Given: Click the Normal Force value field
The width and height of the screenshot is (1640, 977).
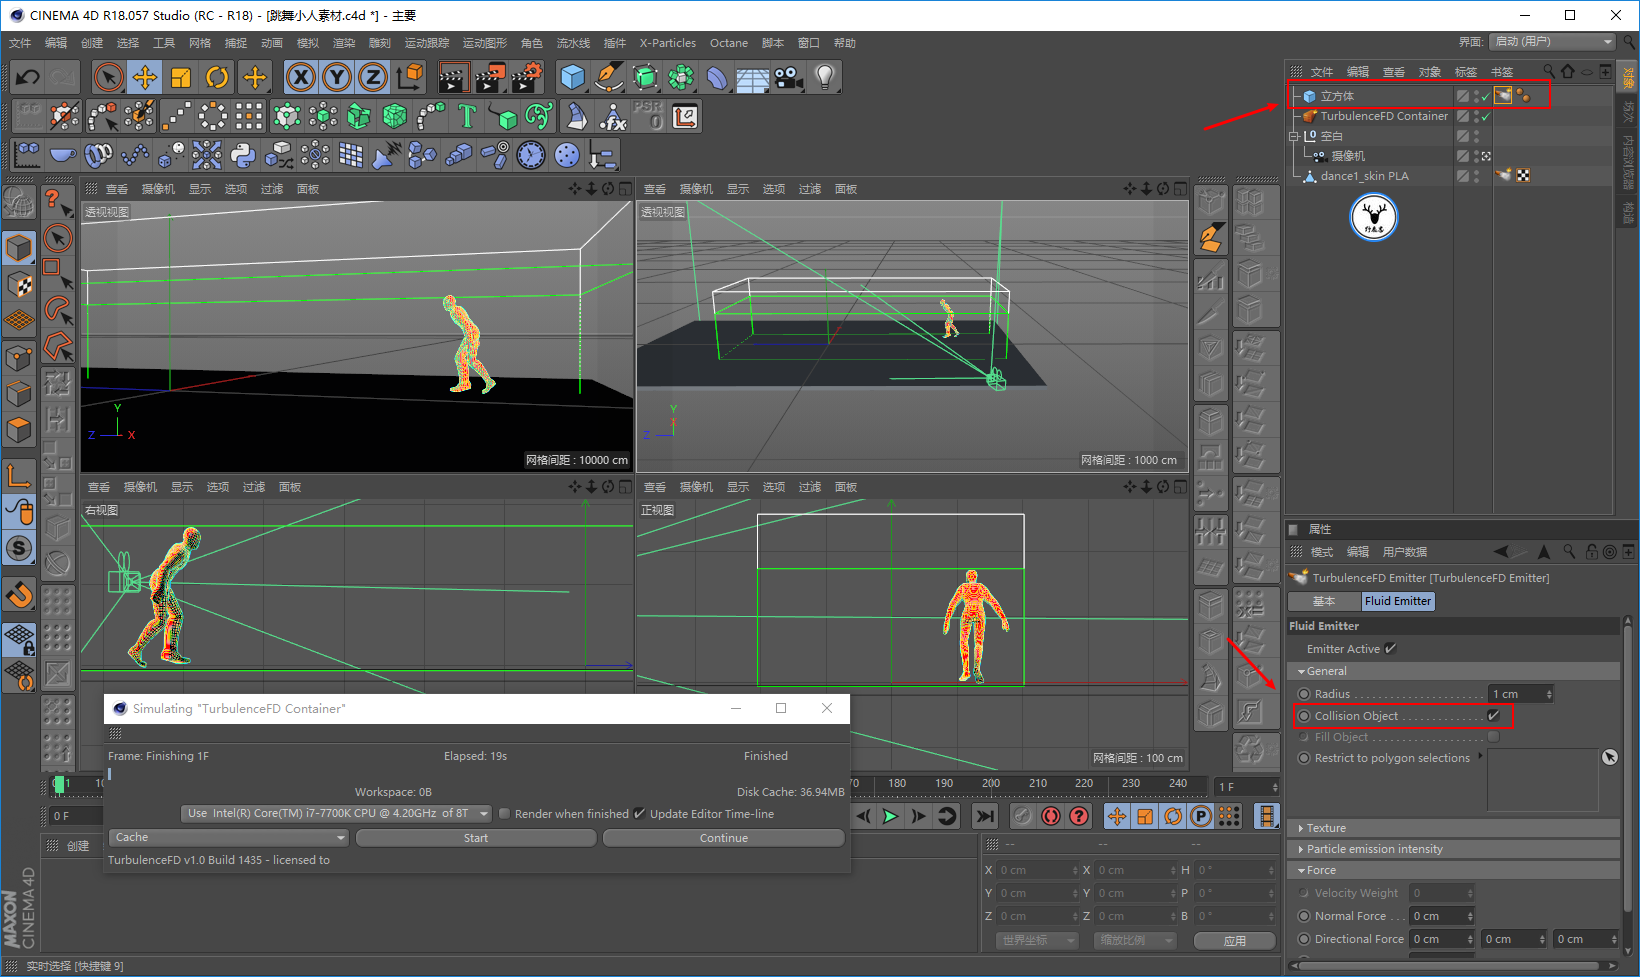Looking at the screenshot, I should point(1441,916).
